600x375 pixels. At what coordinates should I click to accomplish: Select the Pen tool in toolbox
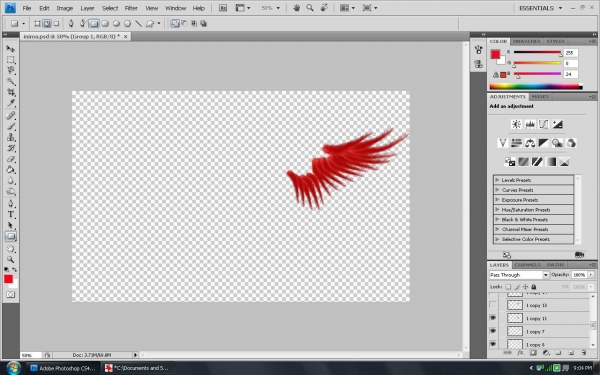(x=10, y=204)
